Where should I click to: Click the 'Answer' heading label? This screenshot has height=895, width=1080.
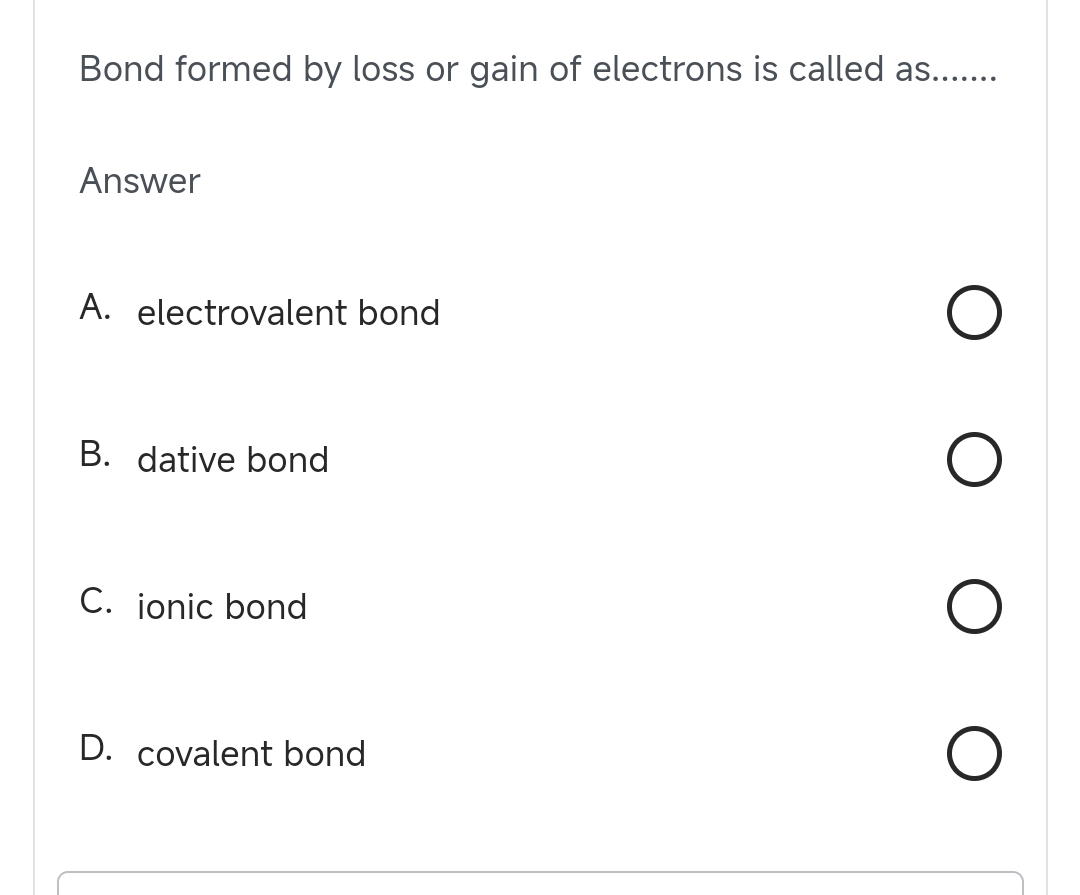pyautogui.click(x=139, y=181)
